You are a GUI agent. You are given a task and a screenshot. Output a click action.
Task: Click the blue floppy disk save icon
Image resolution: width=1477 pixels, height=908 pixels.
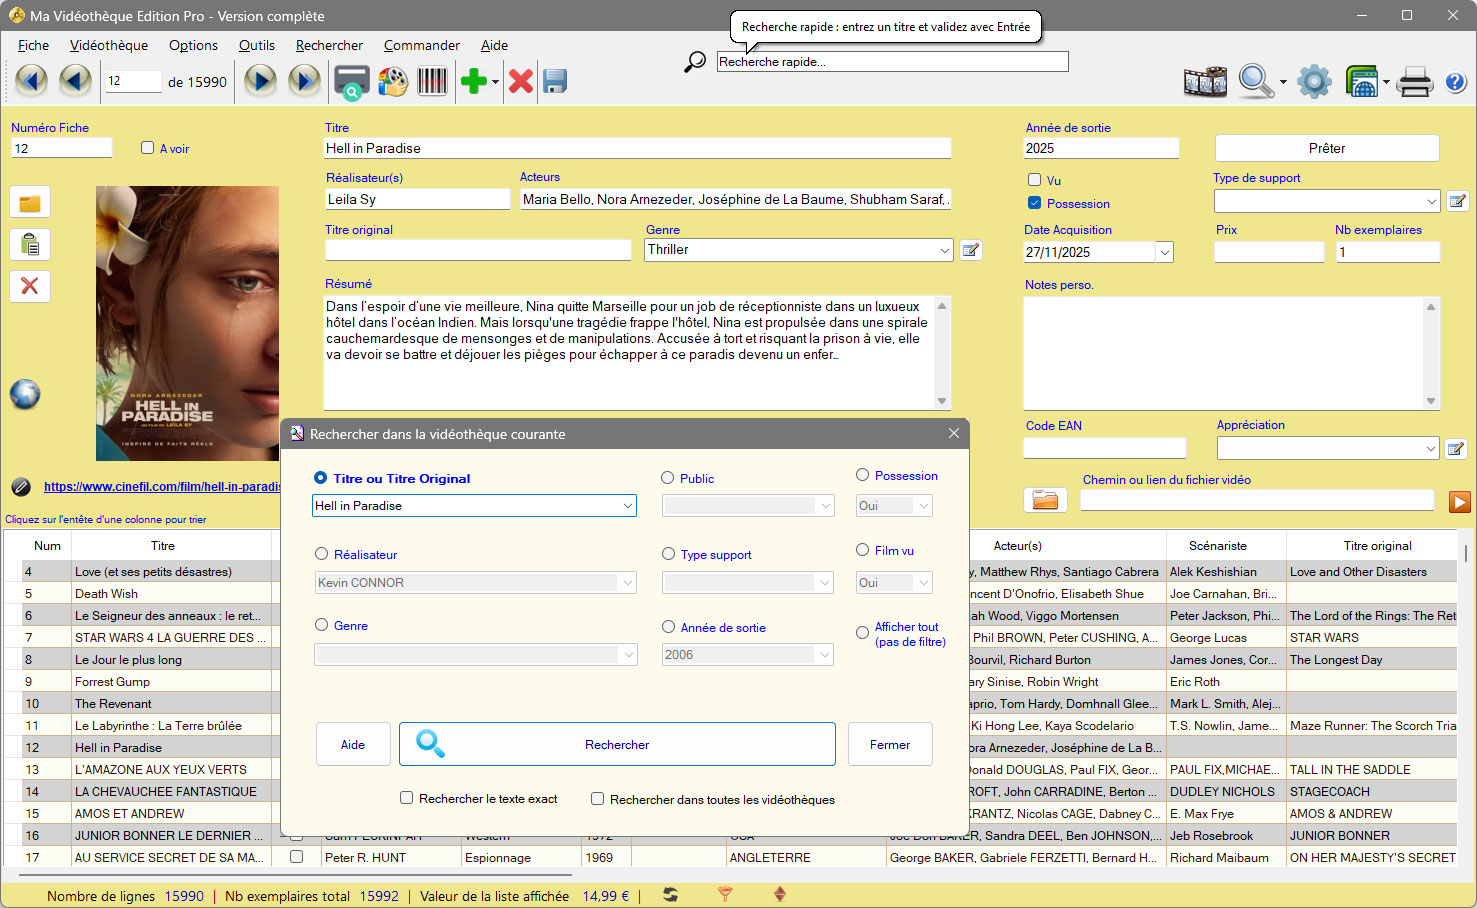[555, 81]
